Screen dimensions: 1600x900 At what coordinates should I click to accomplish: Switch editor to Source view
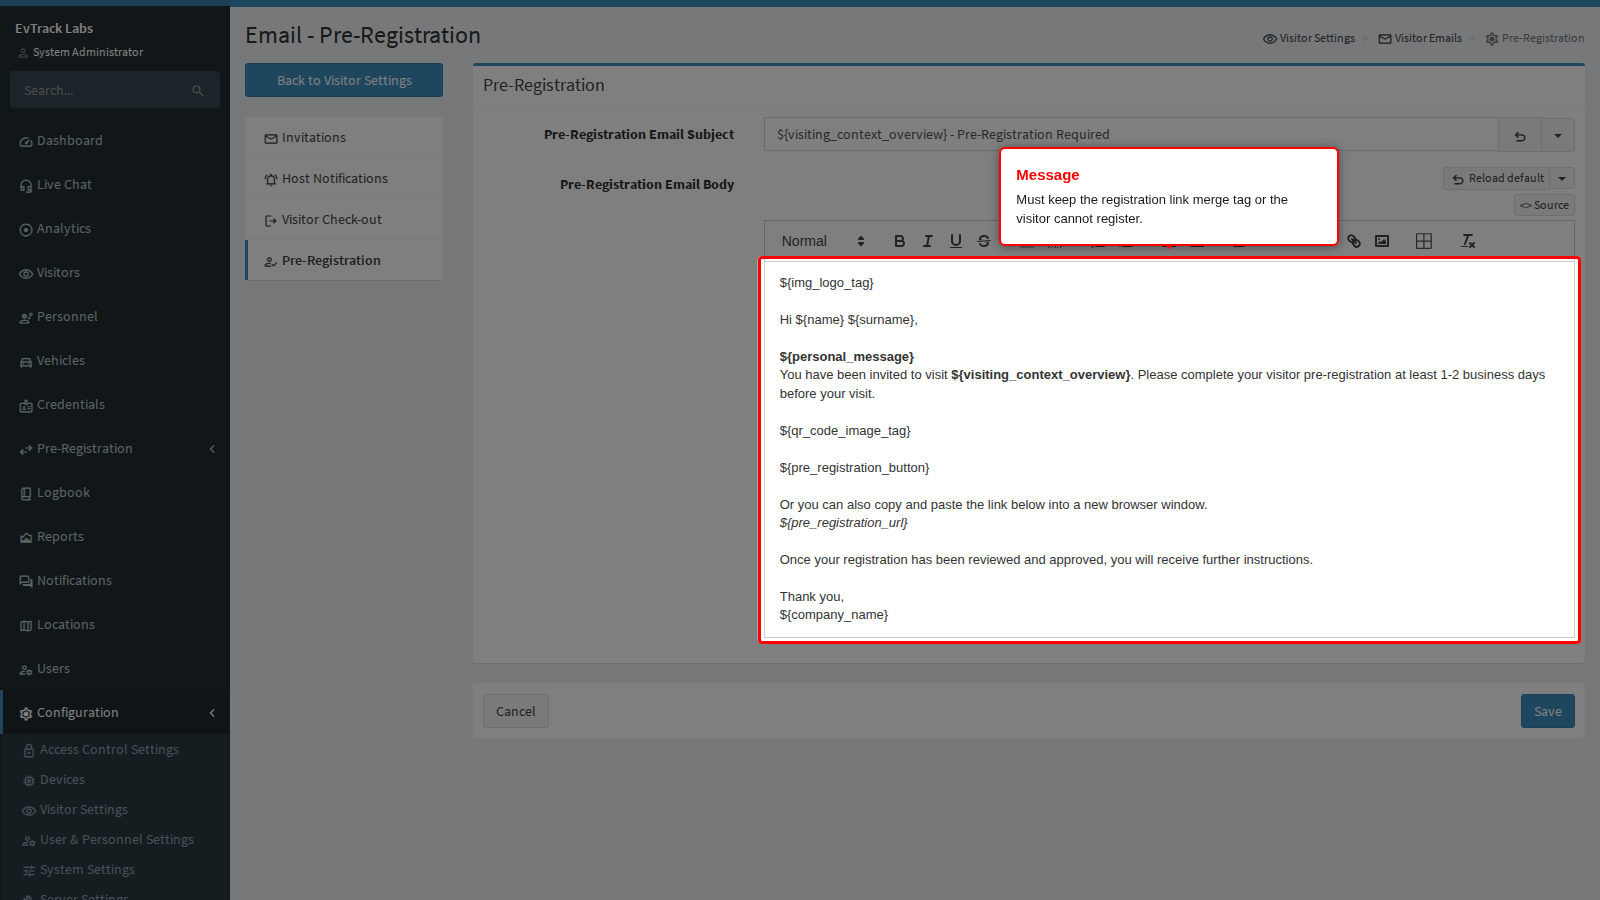point(1545,205)
